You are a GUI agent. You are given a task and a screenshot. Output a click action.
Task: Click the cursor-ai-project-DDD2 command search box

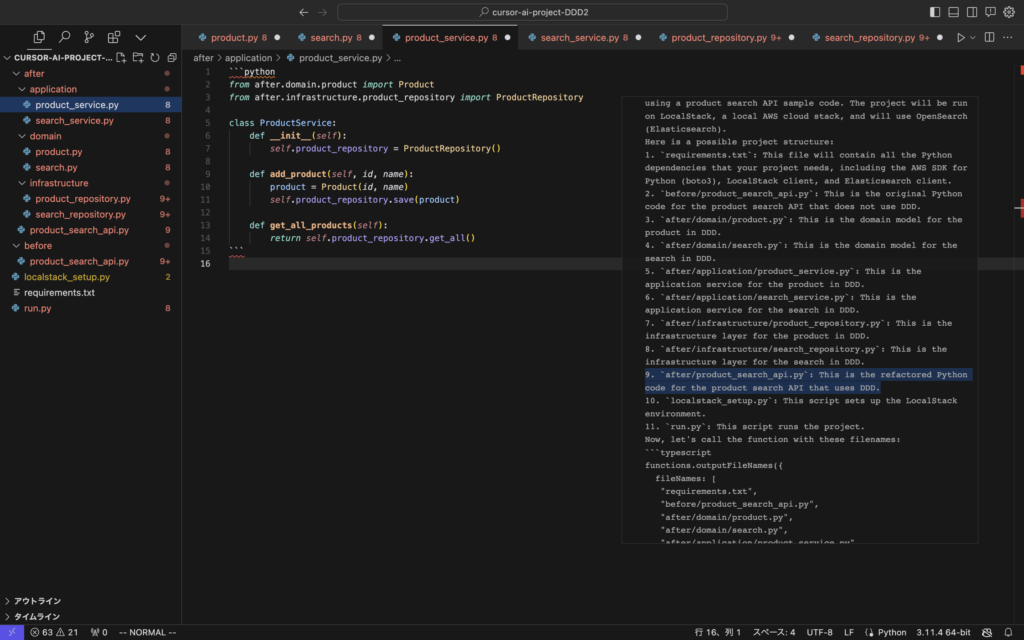[532, 12]
